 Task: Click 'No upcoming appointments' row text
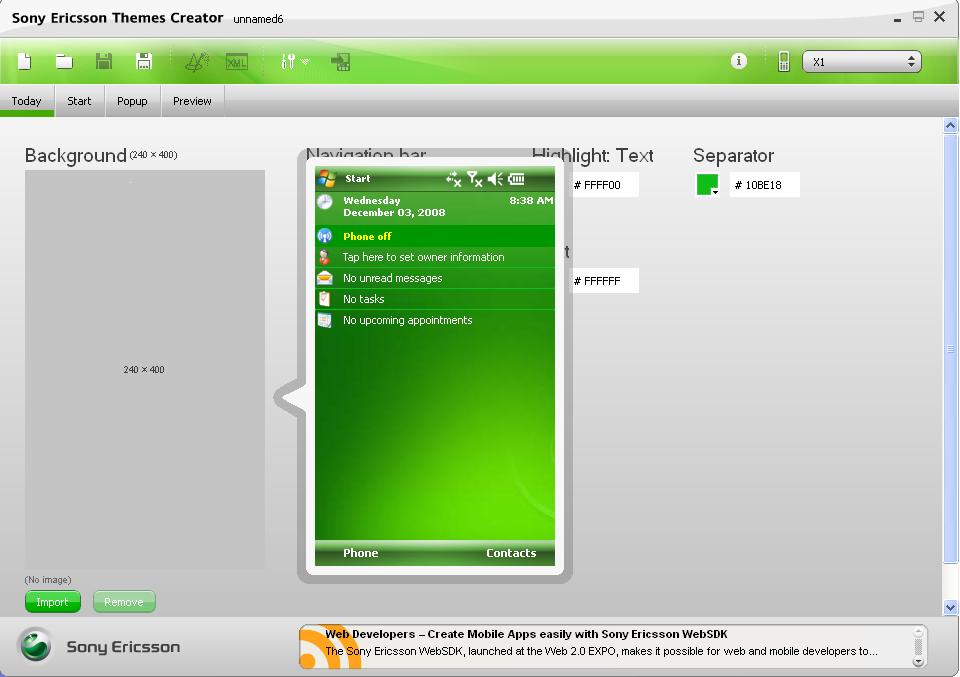408,320
